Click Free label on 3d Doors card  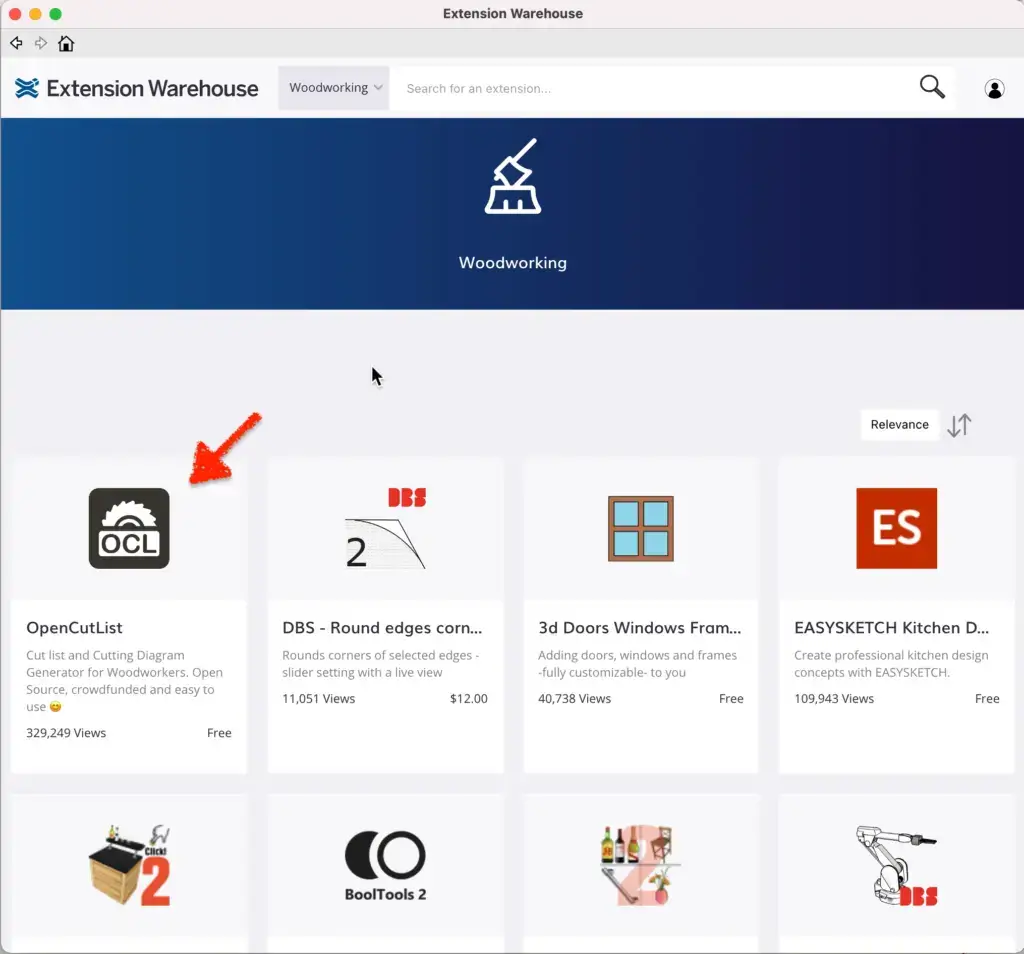731,699
